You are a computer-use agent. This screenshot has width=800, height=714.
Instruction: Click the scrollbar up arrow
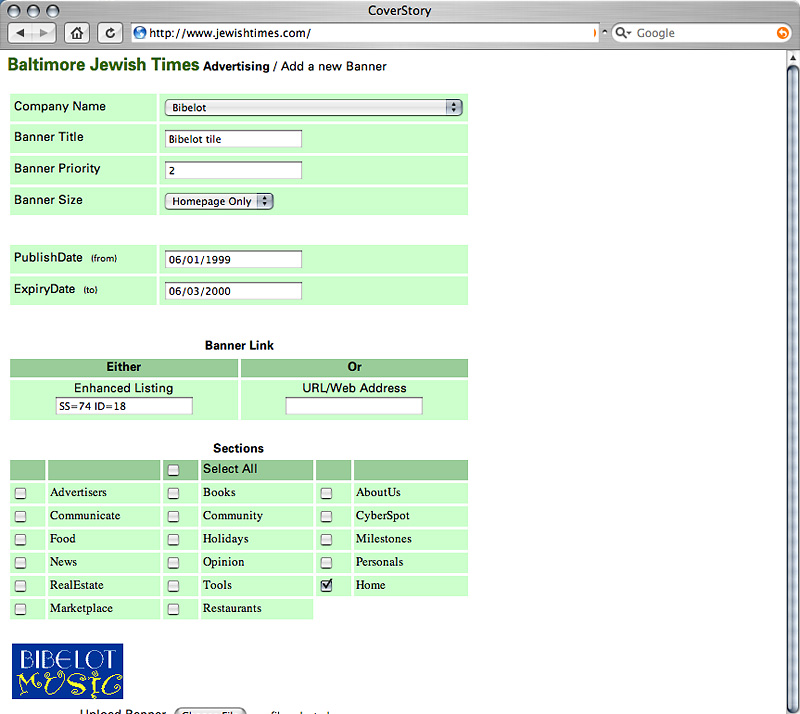[793, 57]
